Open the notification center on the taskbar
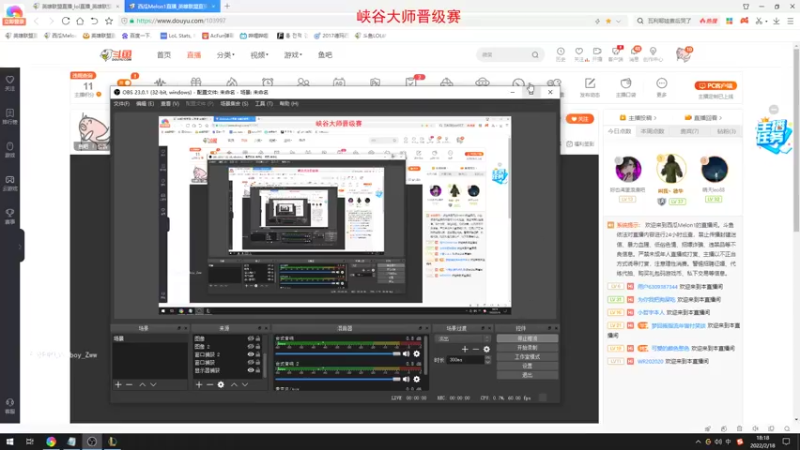 click(x=786, y=442)
